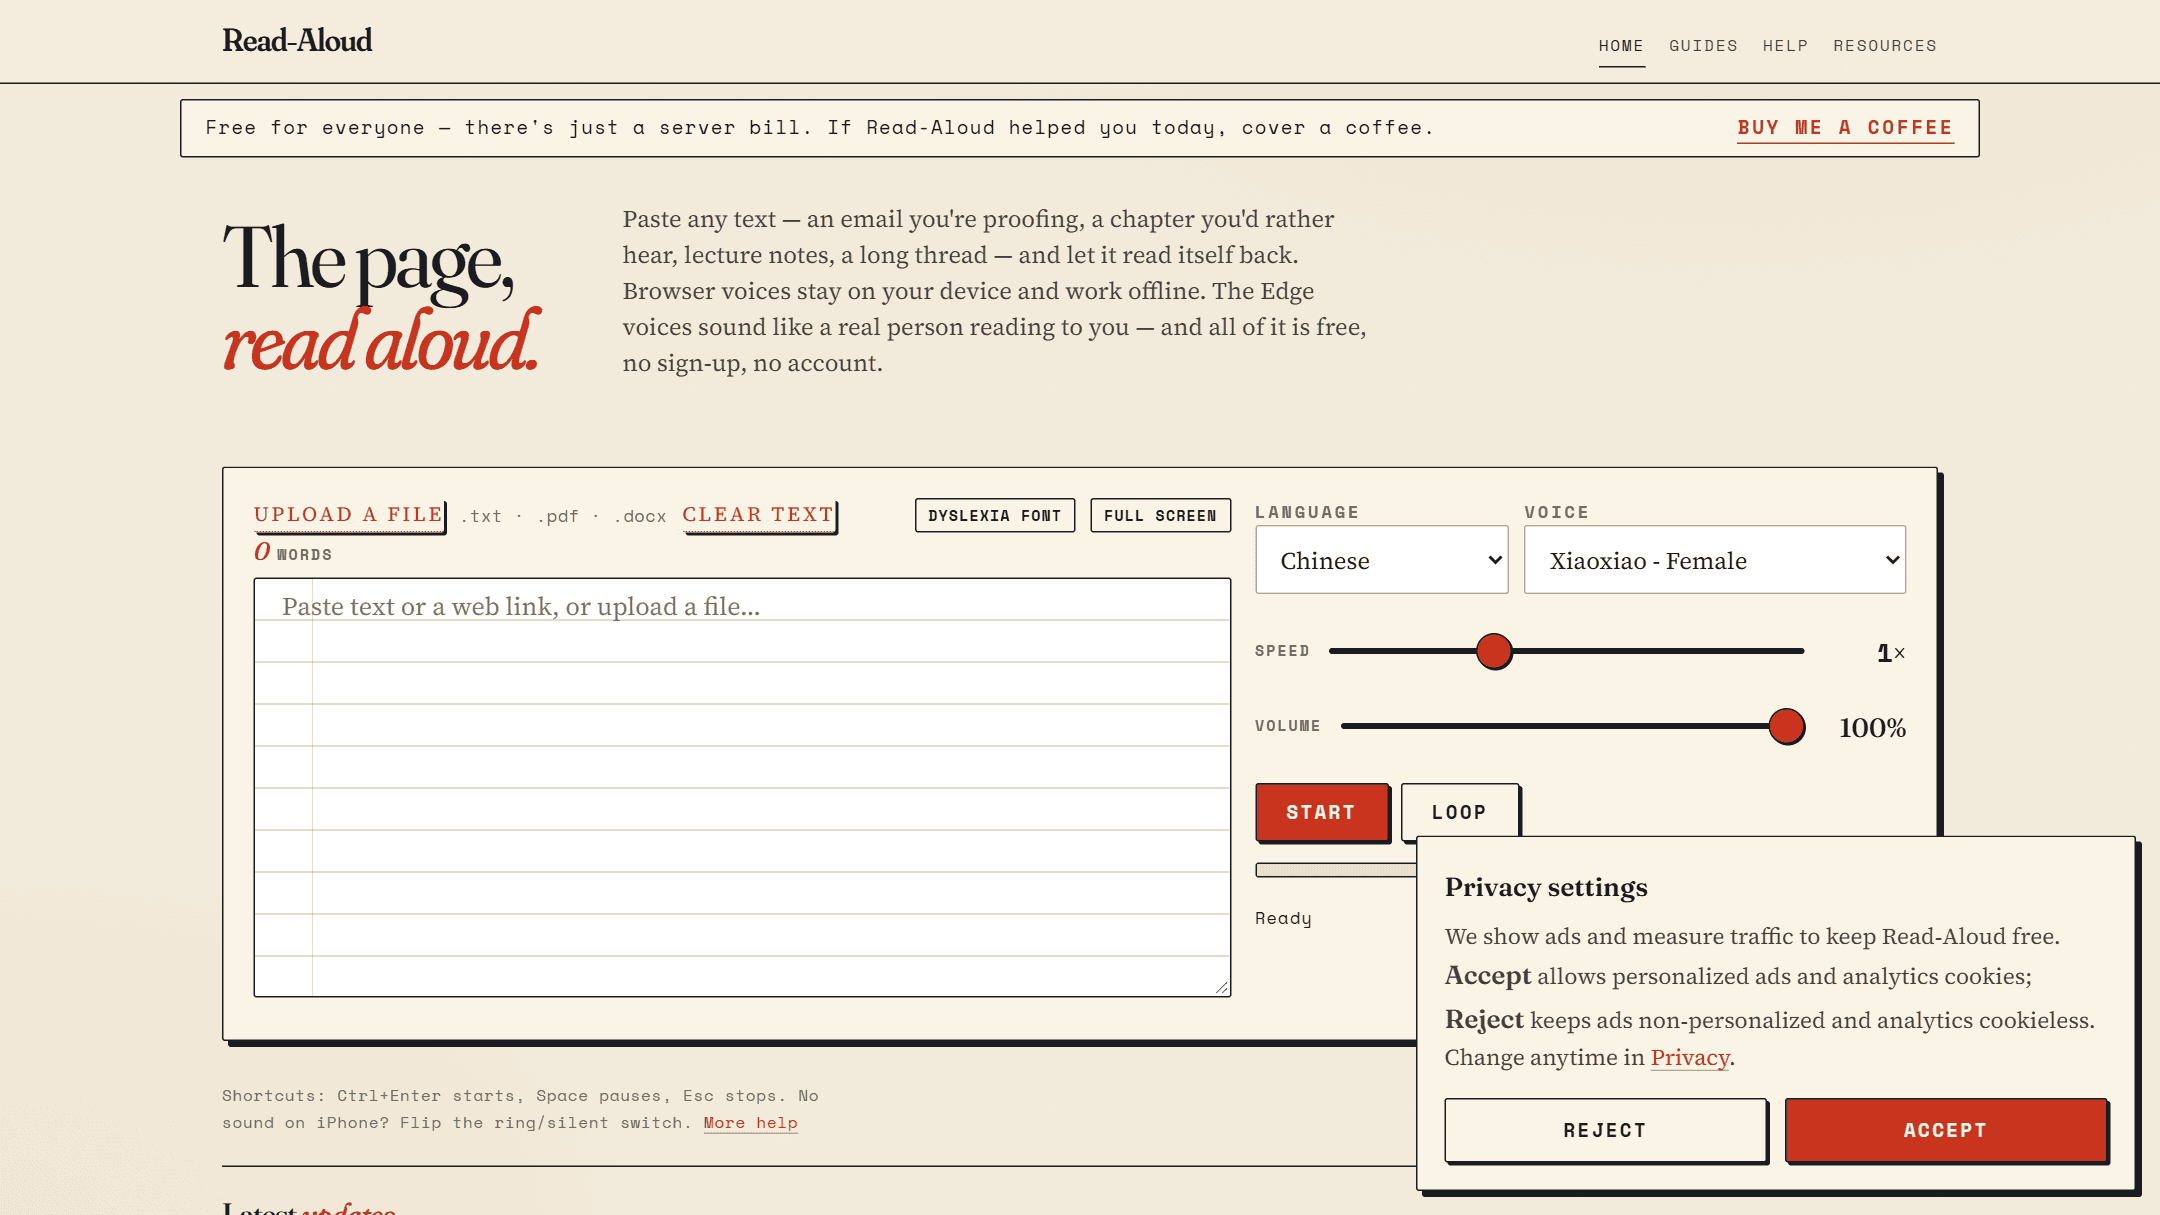
Task: Click the 'VOICE' field label
Action: (x=1557, y=512)
